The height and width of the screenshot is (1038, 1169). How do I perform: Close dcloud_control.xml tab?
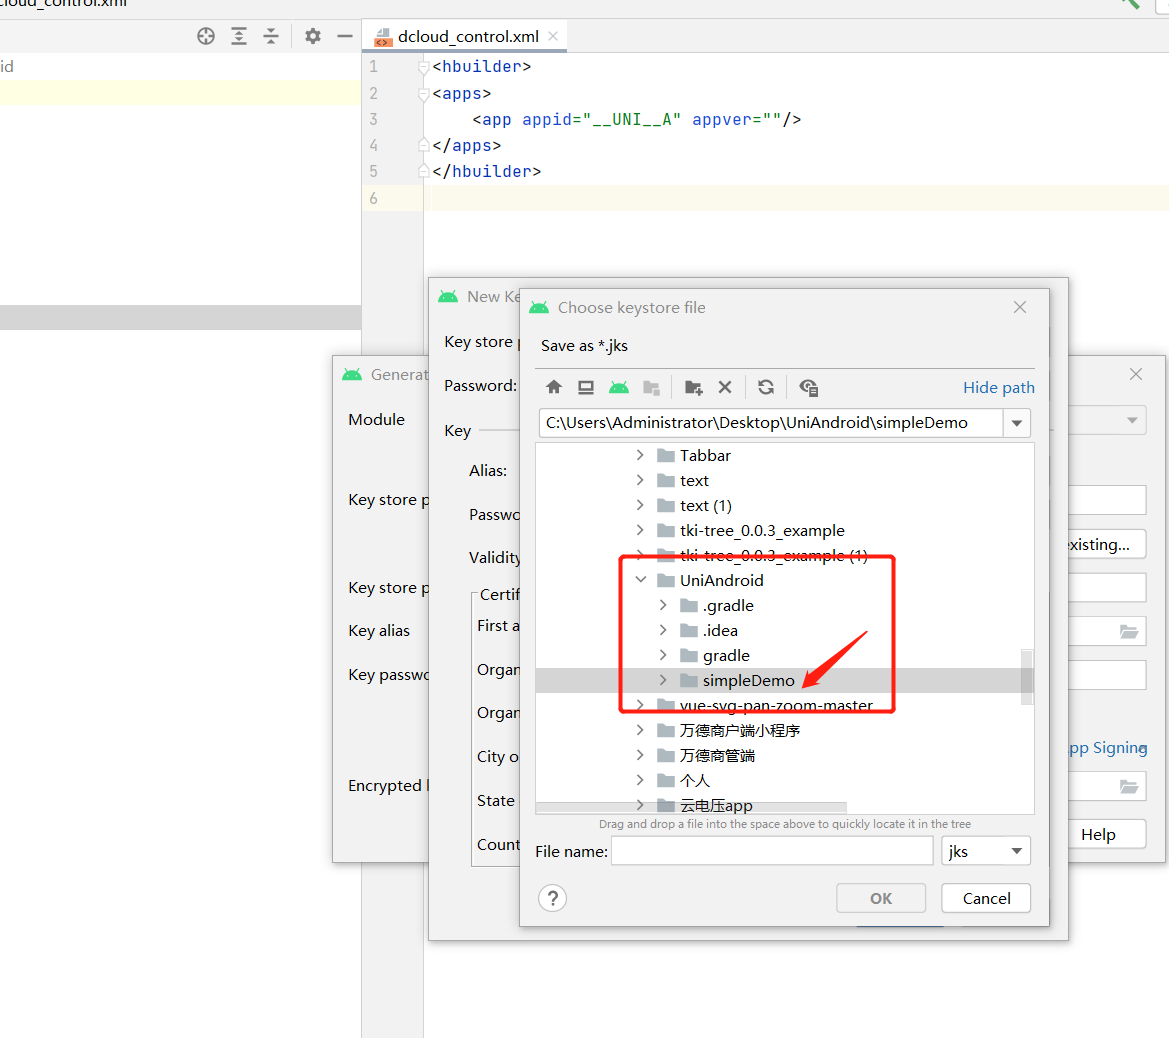tap(552, 36)
